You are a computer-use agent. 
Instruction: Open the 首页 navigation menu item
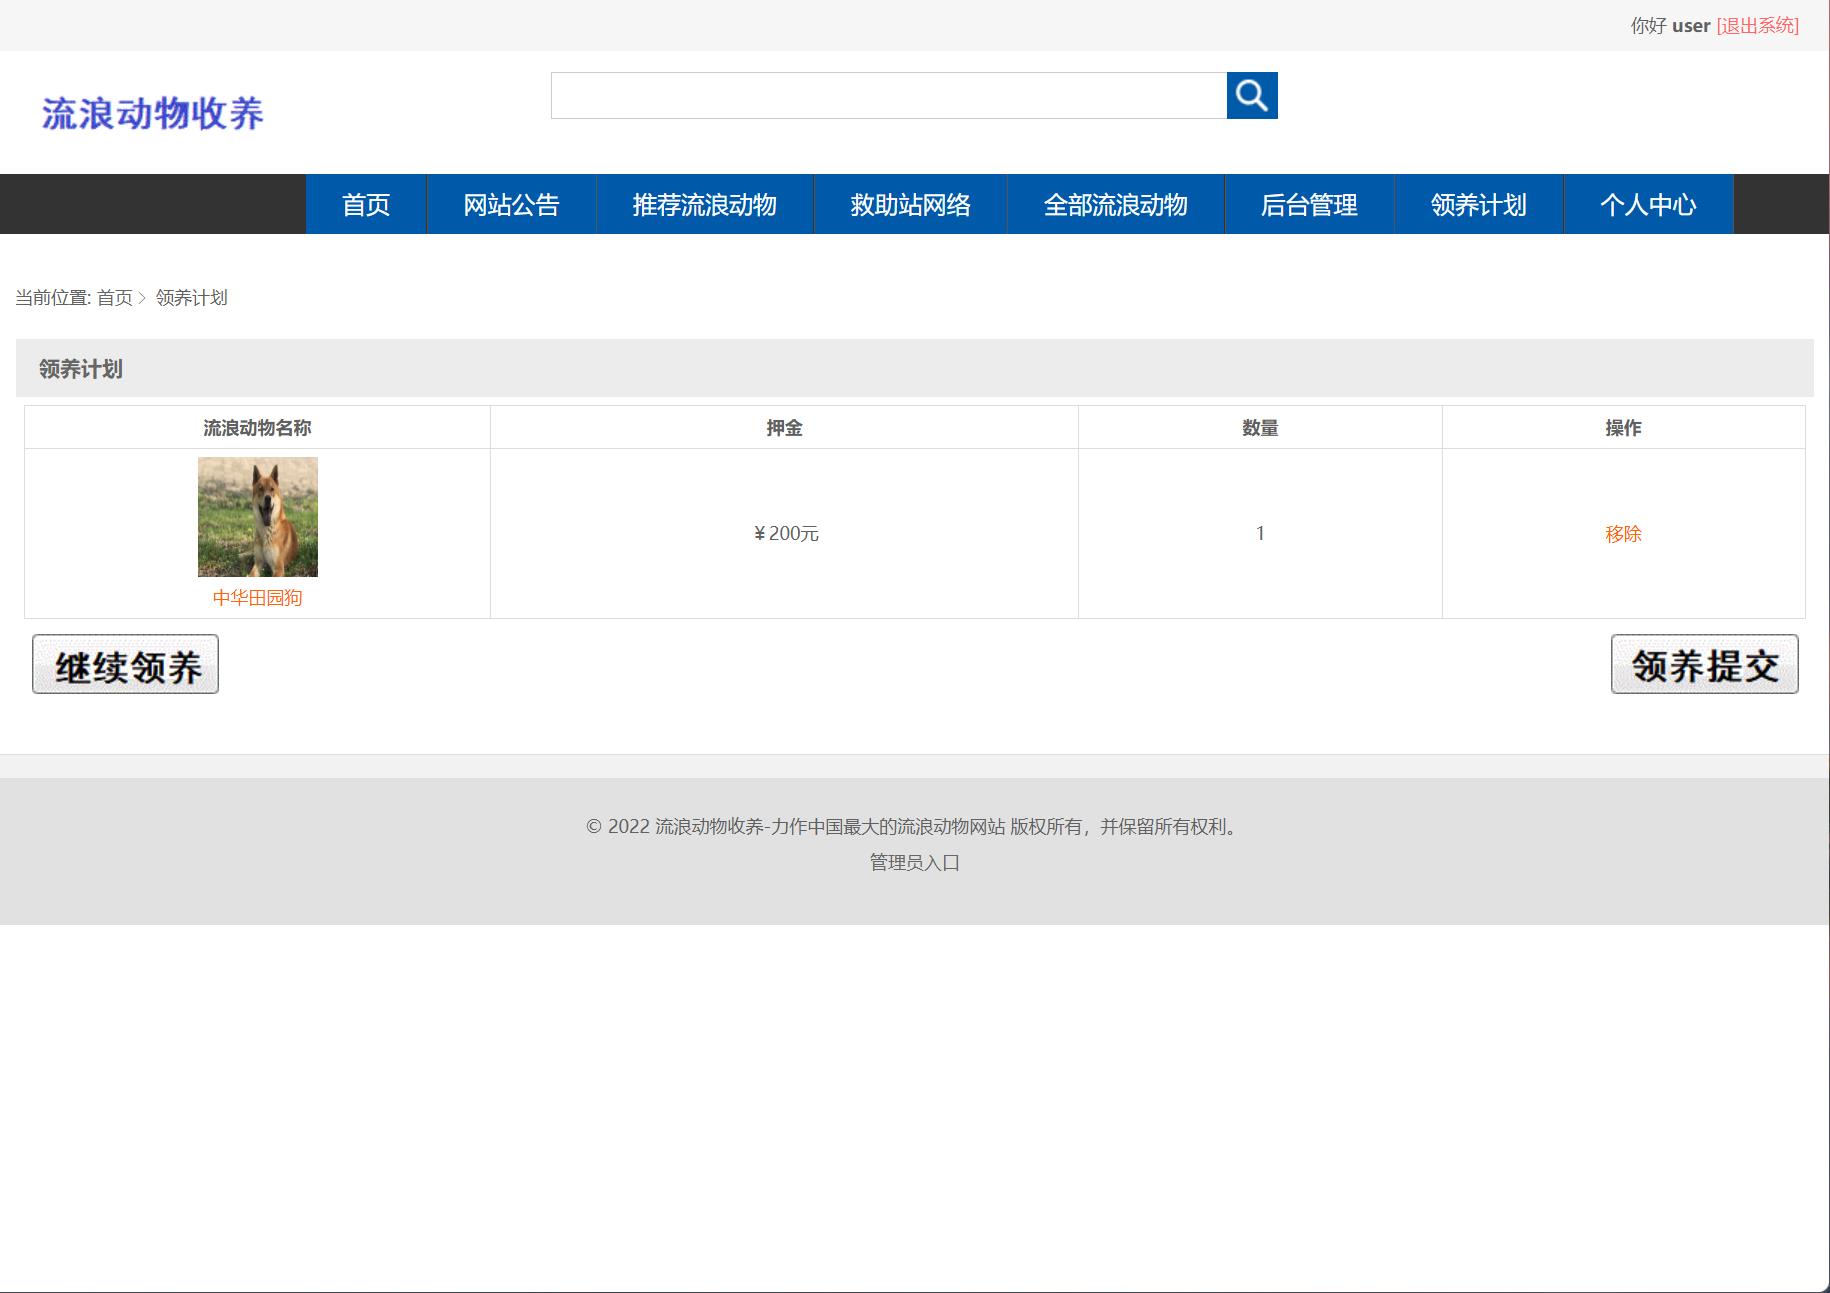point(366,204)
